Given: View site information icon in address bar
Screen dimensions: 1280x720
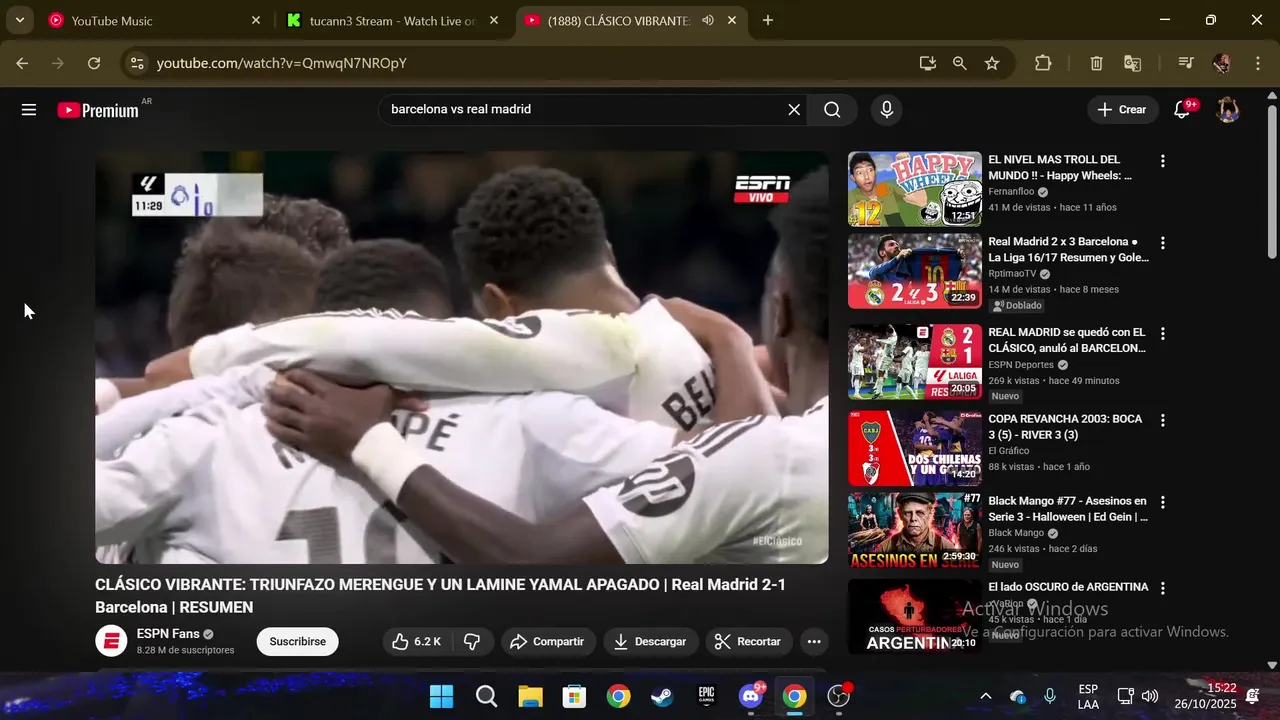Looking at the screenshot, I should pos(137,63).
